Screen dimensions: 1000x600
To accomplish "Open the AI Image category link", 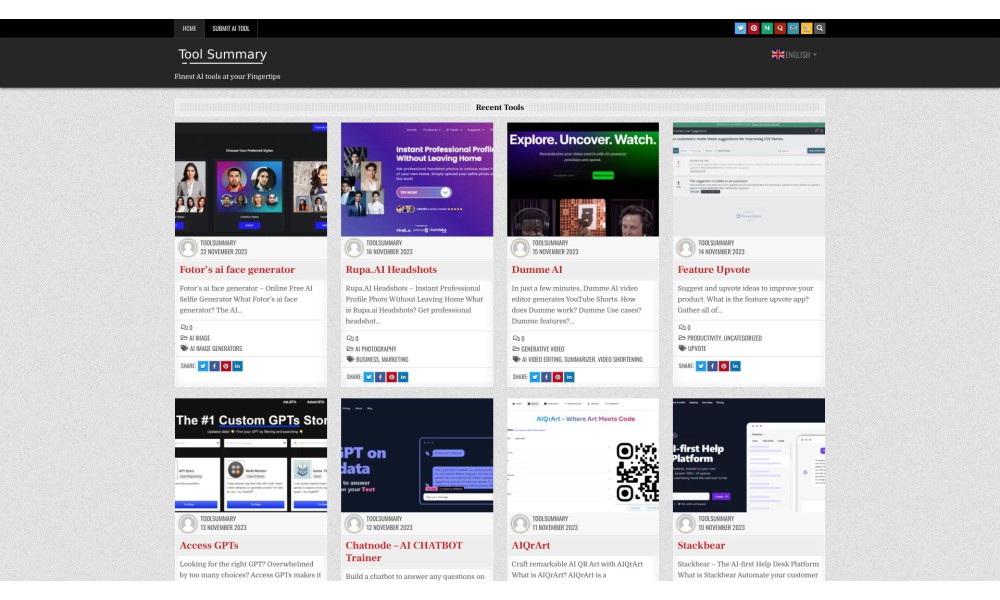I will (x=199, y=338).
